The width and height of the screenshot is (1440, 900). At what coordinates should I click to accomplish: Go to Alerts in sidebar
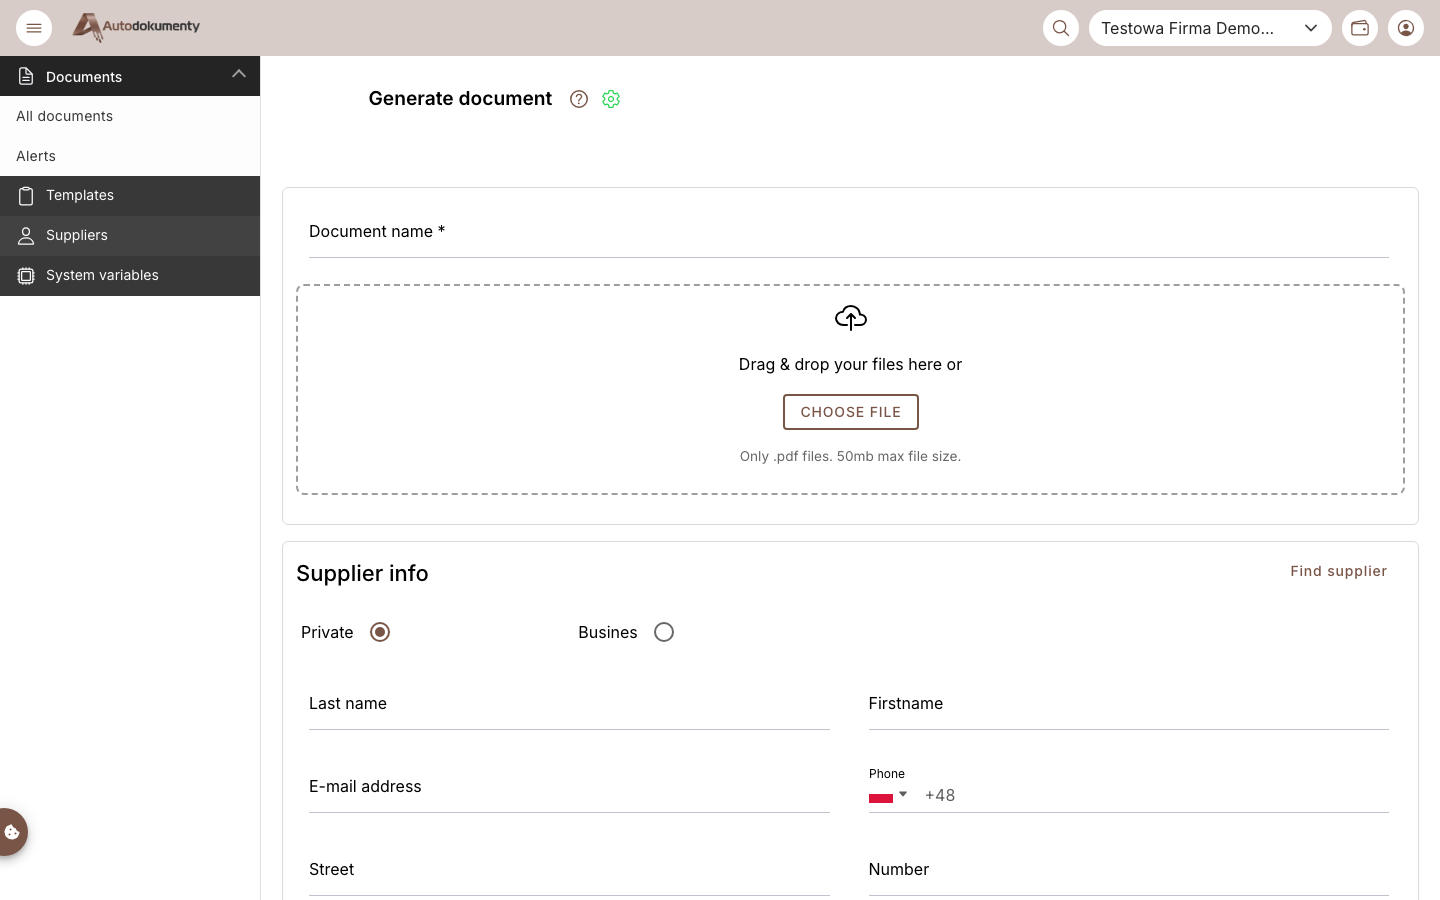tap(130, 156)
